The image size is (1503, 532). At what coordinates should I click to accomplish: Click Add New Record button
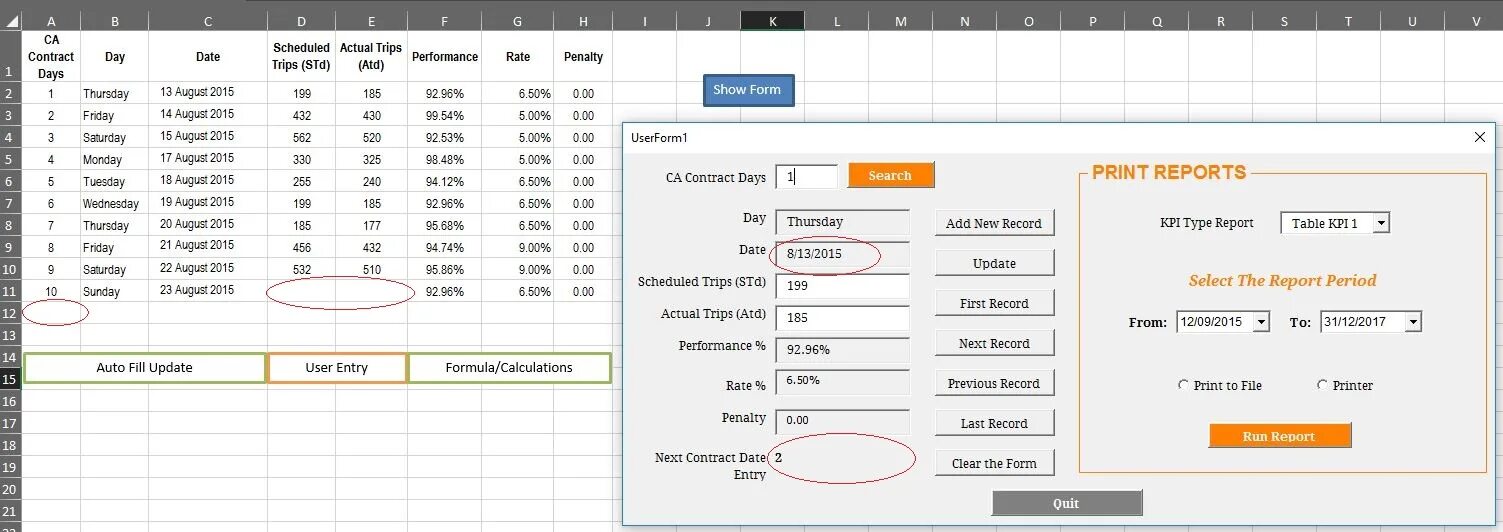tap(994, 223)
